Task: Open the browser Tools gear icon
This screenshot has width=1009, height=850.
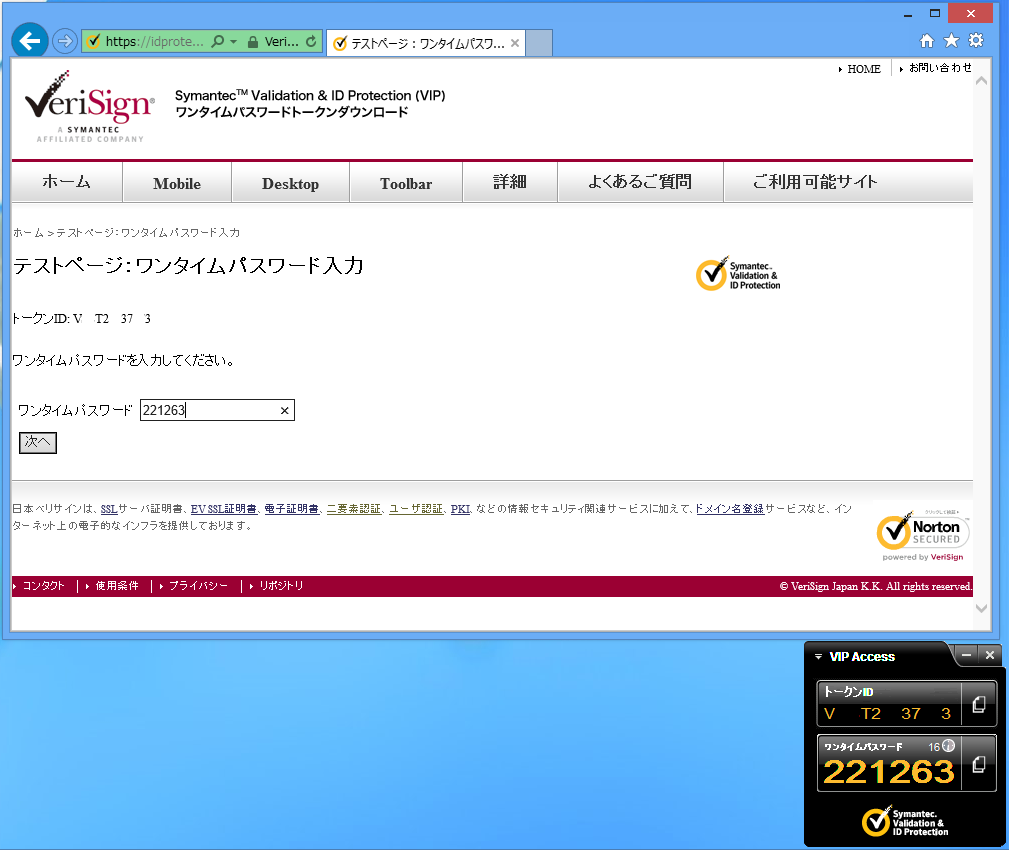Action: tap(976, 41)
